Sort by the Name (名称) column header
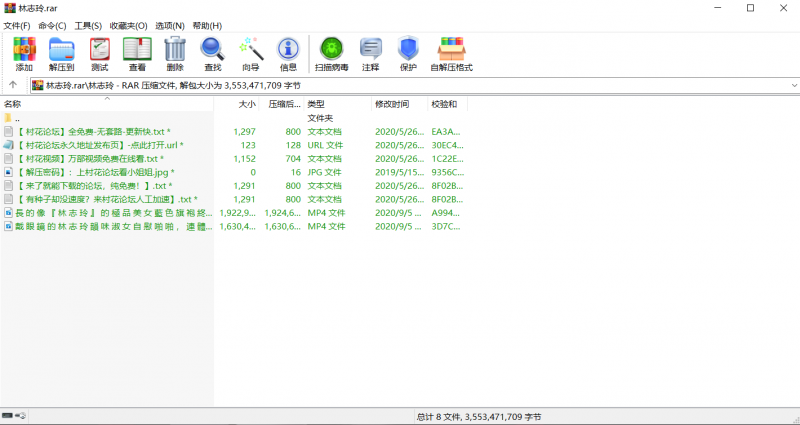This screenshot has height=425, width=800. point(13,104)
